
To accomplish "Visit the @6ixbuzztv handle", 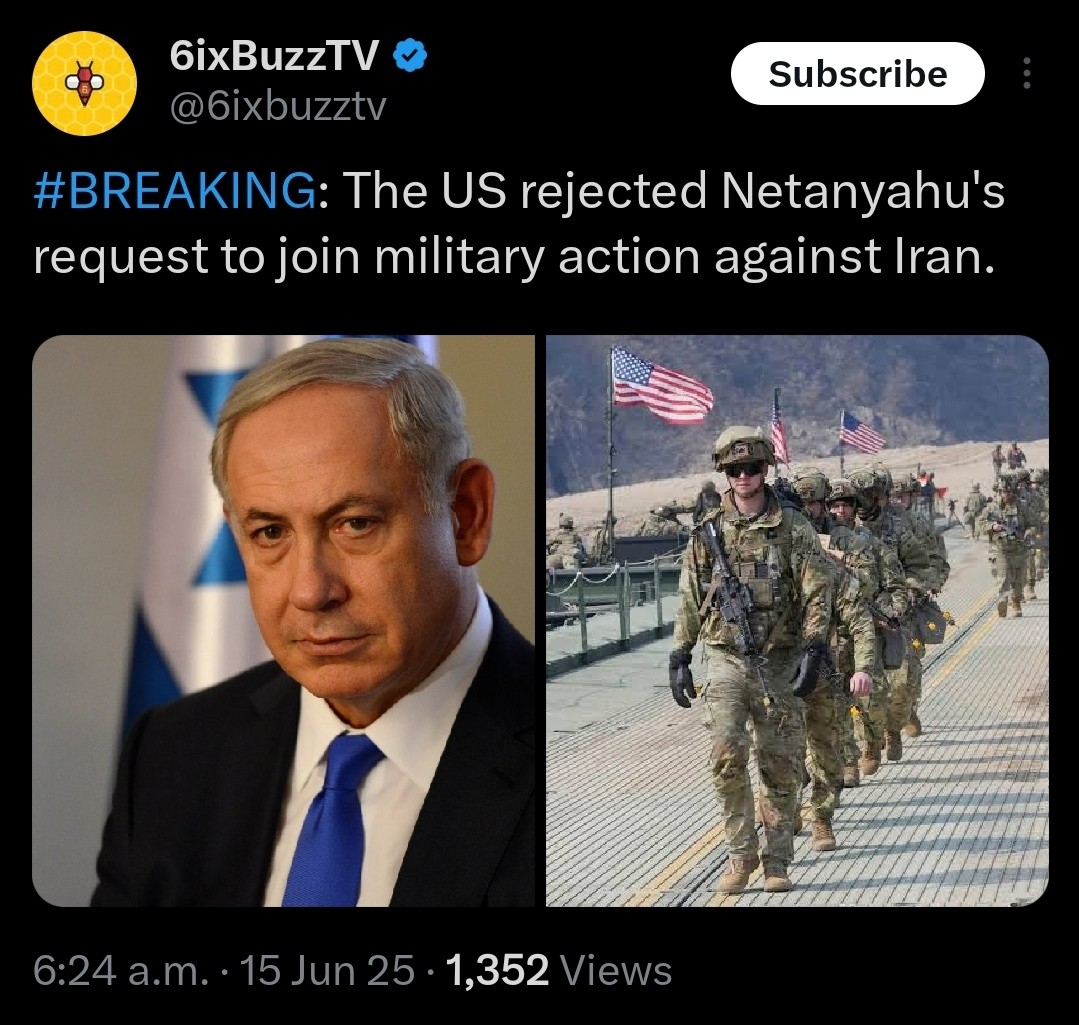I will tap(278, 107).
